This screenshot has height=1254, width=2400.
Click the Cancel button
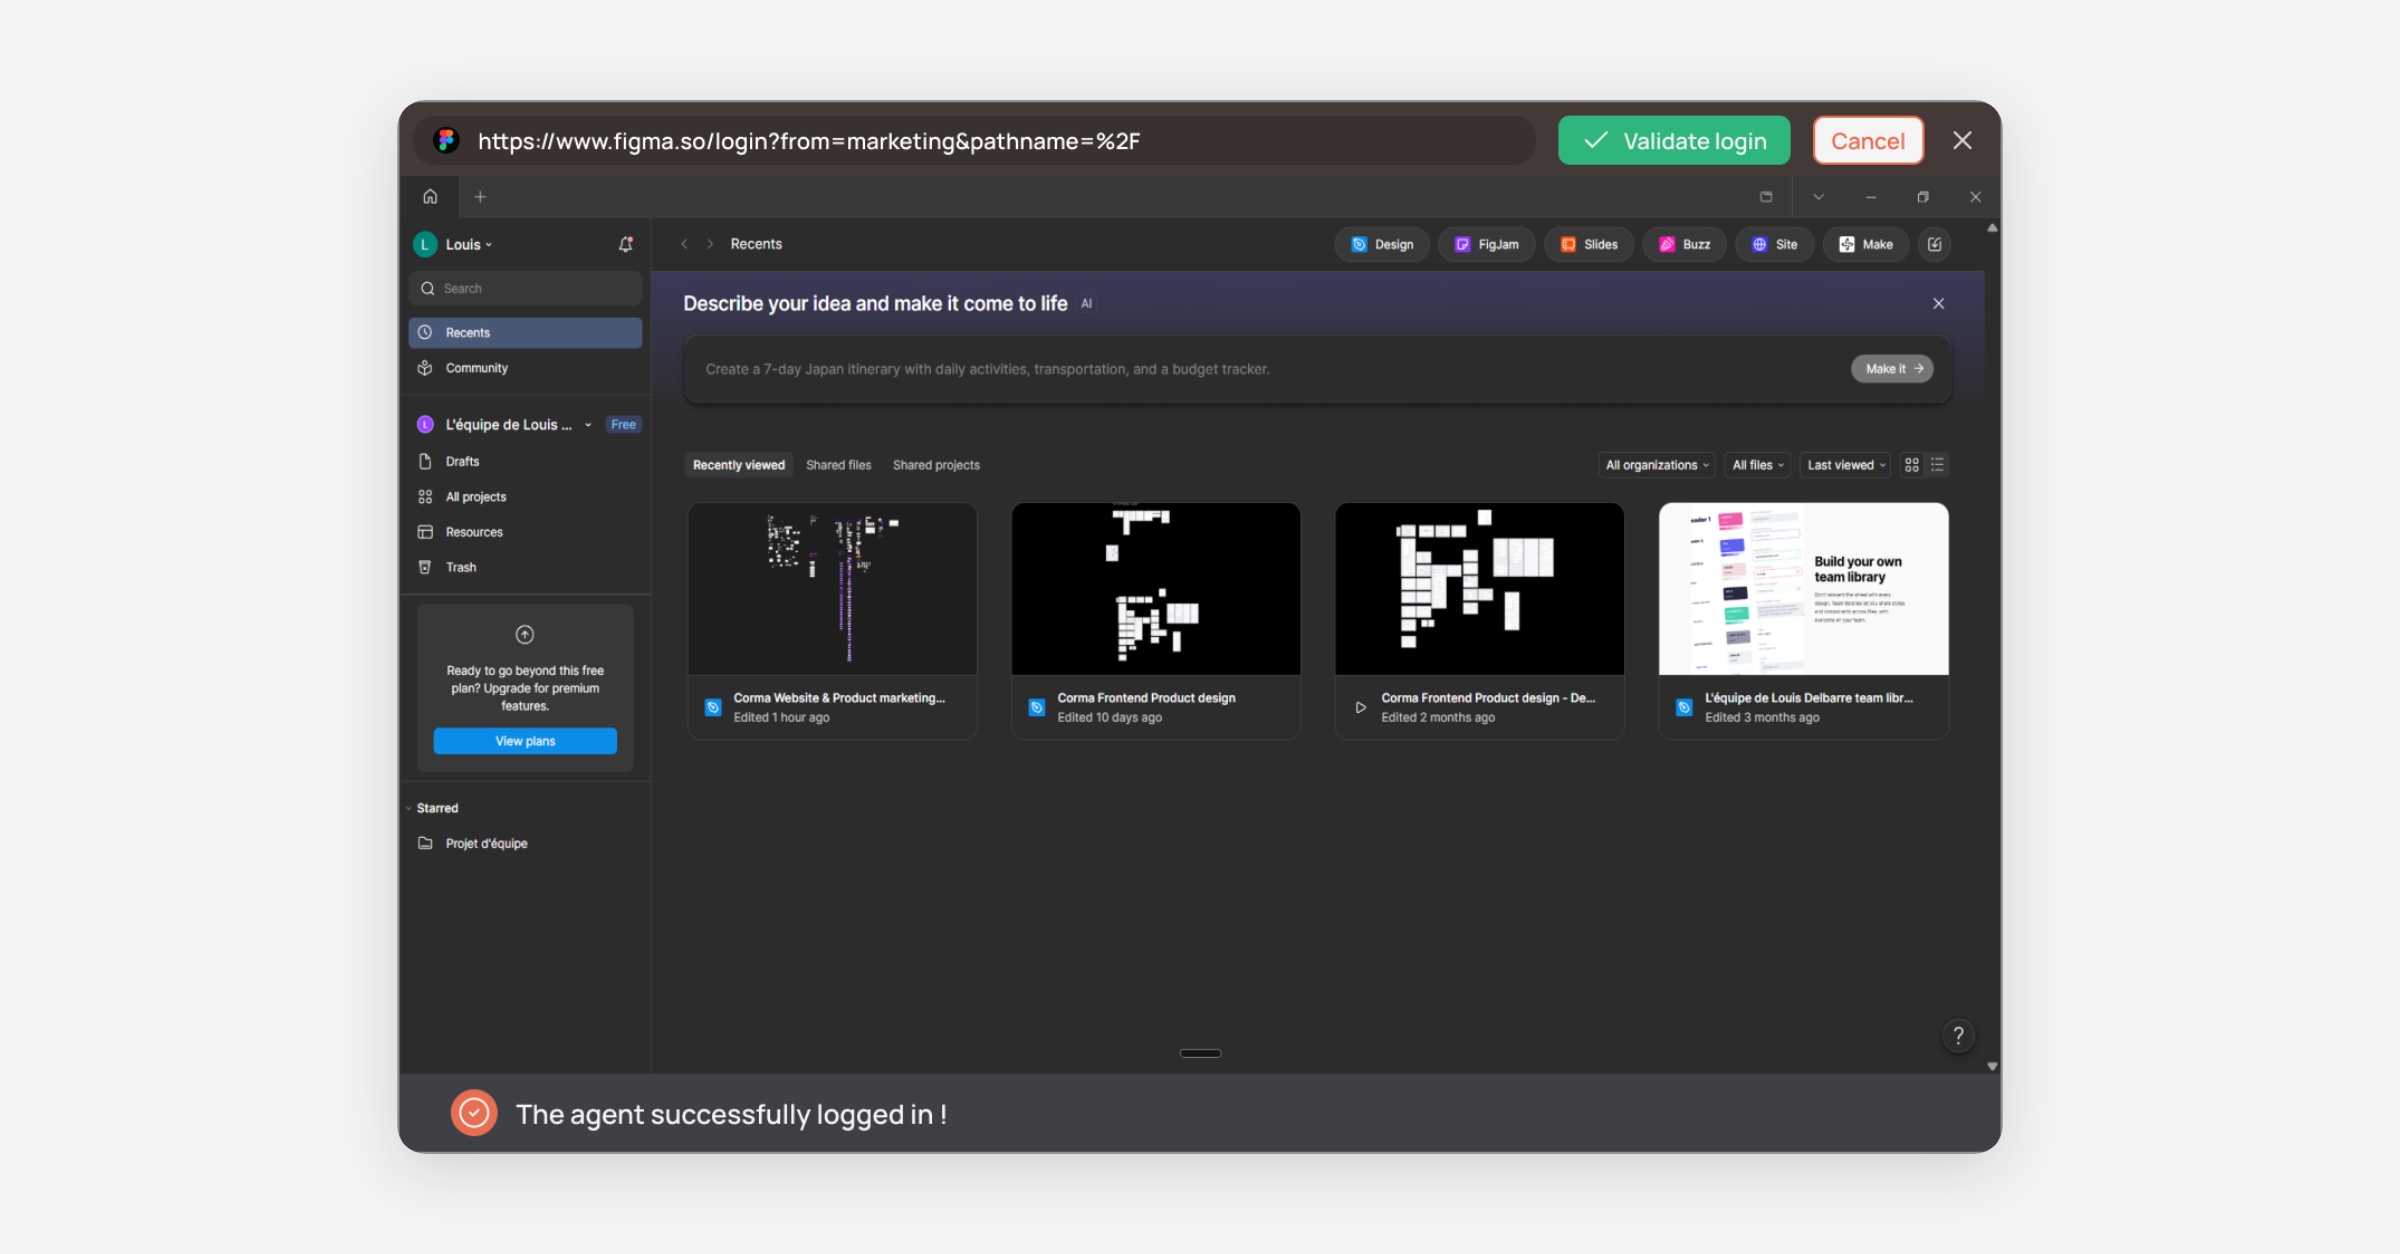1868,141
